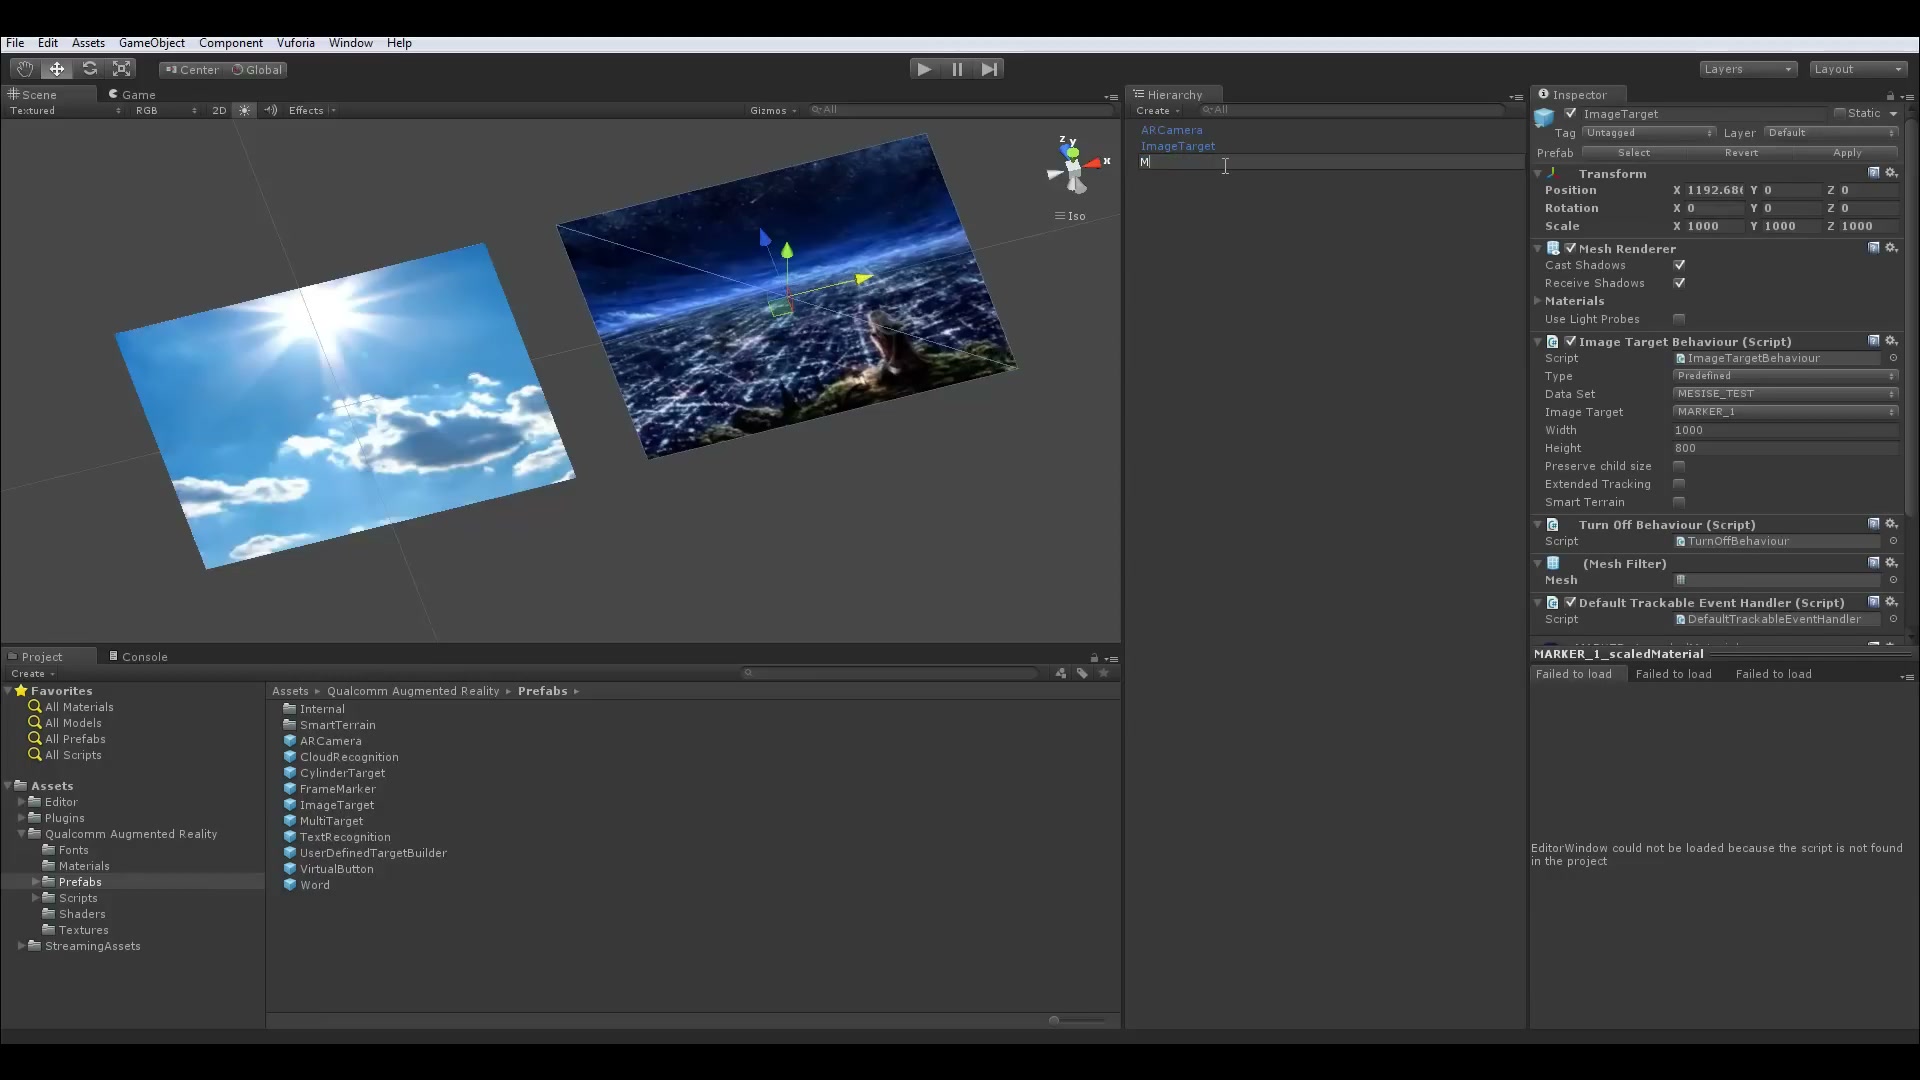Toggle Cast Shadows checkbox

[1679, 265]
